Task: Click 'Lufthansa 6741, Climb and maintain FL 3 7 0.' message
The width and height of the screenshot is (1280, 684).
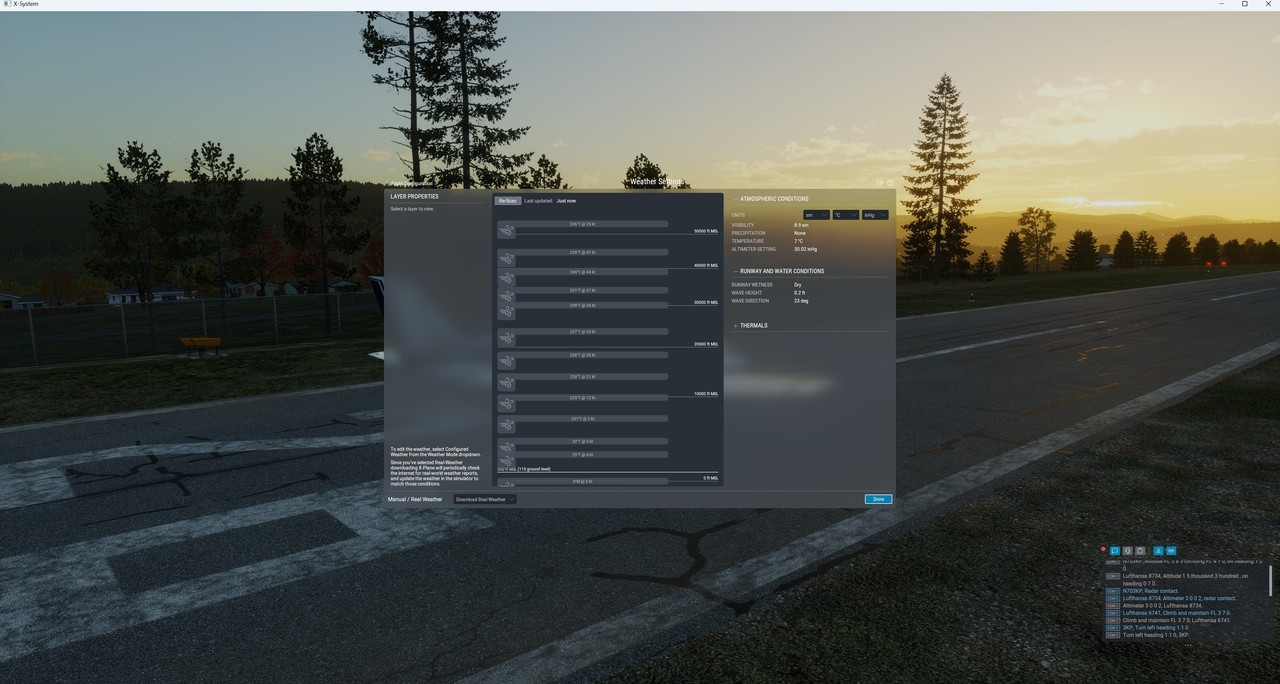Action: (x=1177, y=613)
